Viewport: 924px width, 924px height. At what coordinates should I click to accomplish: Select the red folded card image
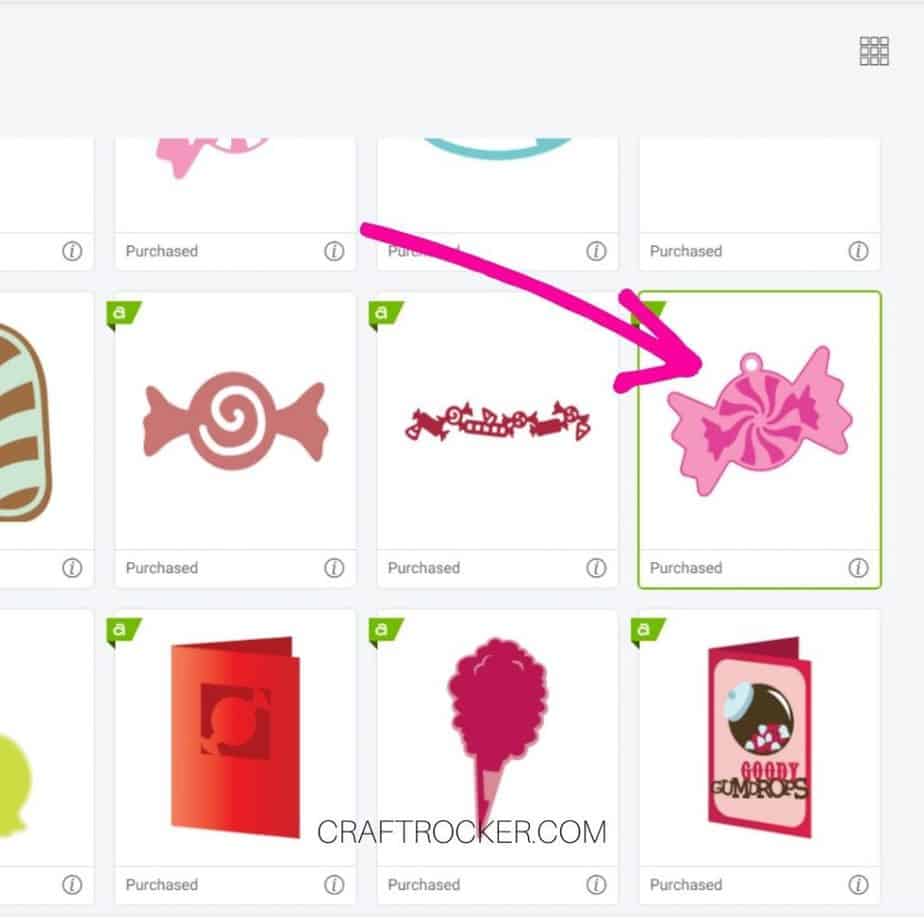click(x=235, y=737)
